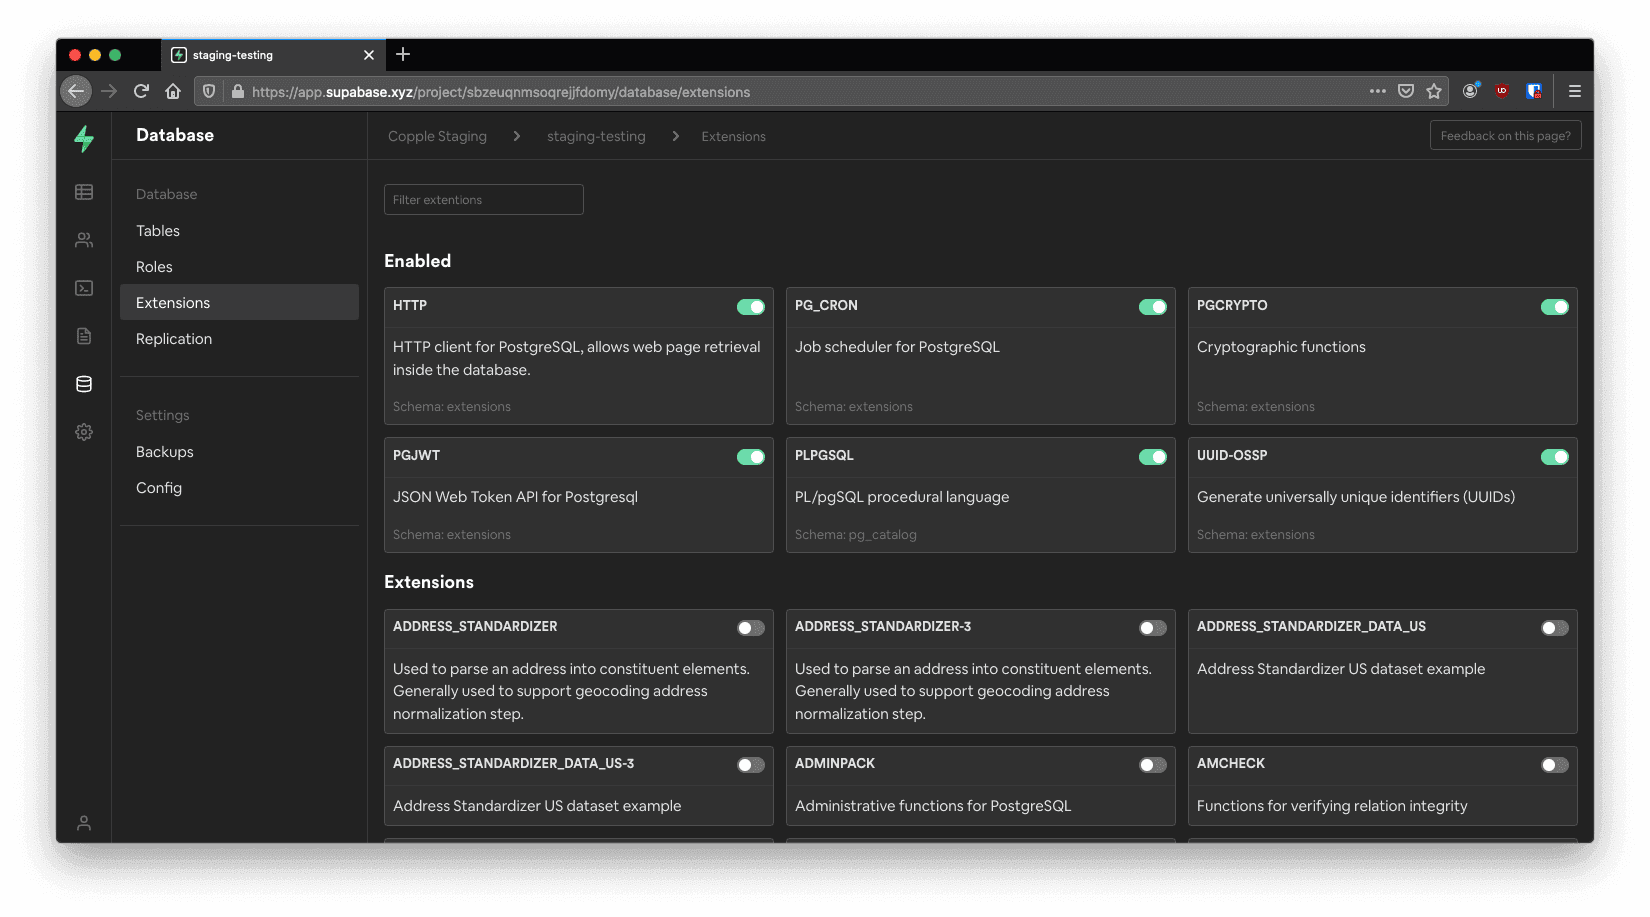Open the Backups settings page

[164, 451]
